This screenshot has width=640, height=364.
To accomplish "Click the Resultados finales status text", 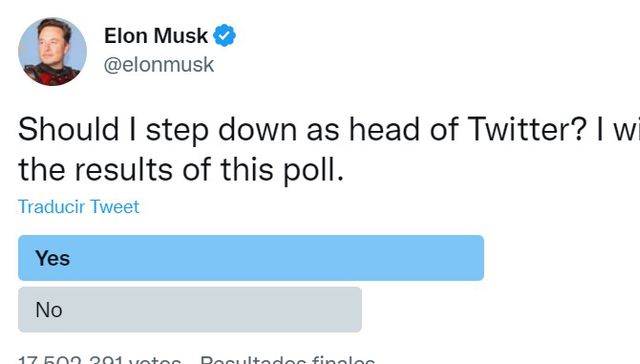I will (x=287, y=360).
